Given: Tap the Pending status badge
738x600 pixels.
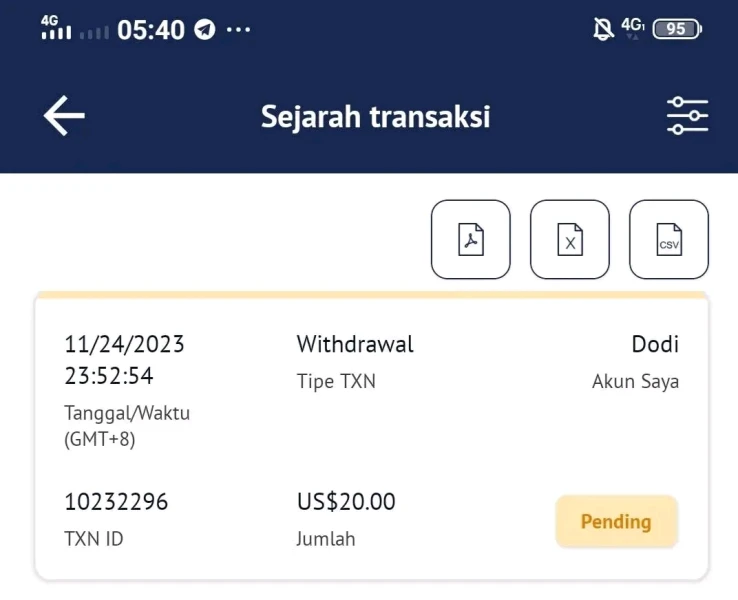Looking at the screenshot, I should click(616, 521).
